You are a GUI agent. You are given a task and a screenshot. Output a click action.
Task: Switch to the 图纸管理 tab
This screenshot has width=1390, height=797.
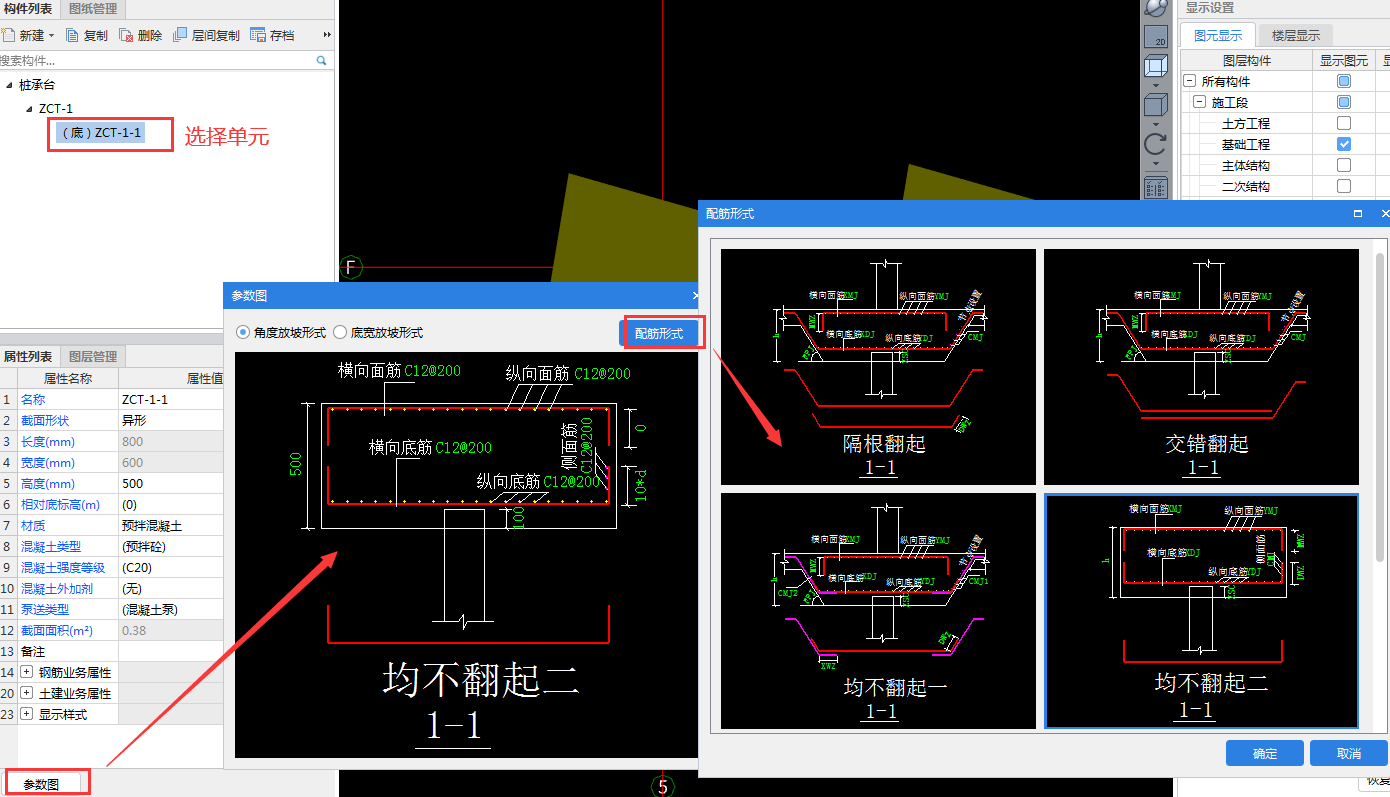(92, 9)
